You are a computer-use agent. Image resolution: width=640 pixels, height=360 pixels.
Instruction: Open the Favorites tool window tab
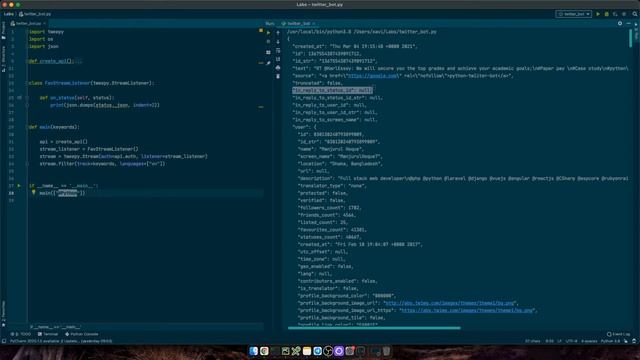coord(3,313)
